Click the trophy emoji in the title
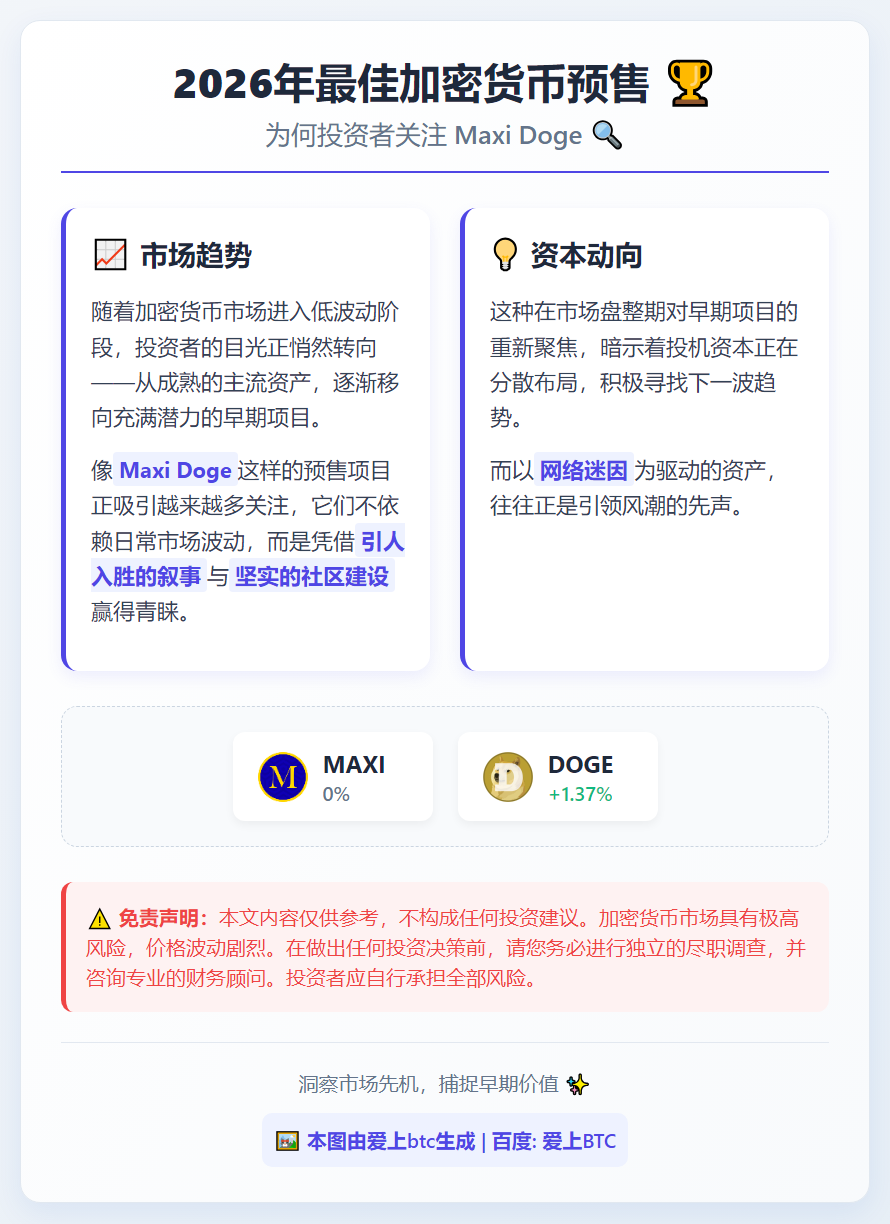Screen dimensions: 890x1224 point(690,84)
